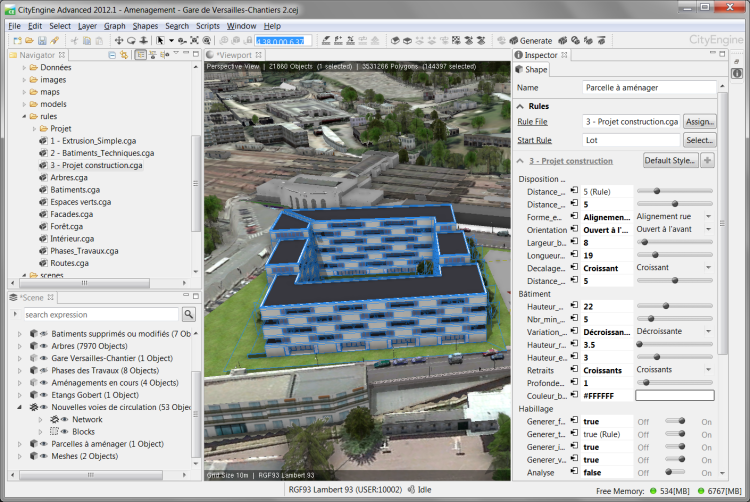Select the Shape tab in Inspector
The height and width of the screenshot is (502, 750).
[x=531, y=70]
